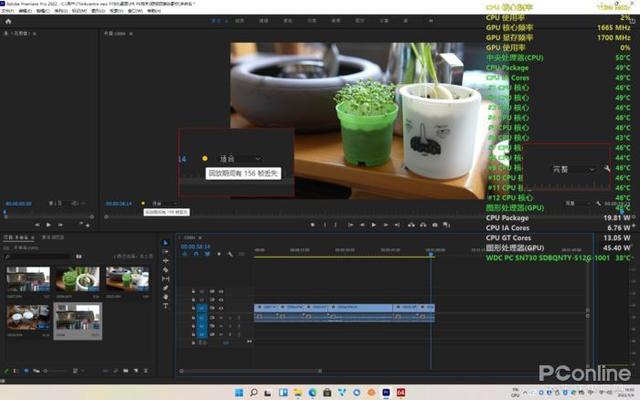This screenshot has width=640, height=400.
Task: Select the Selection tool in the tools panel
Action: pos(165,243)
